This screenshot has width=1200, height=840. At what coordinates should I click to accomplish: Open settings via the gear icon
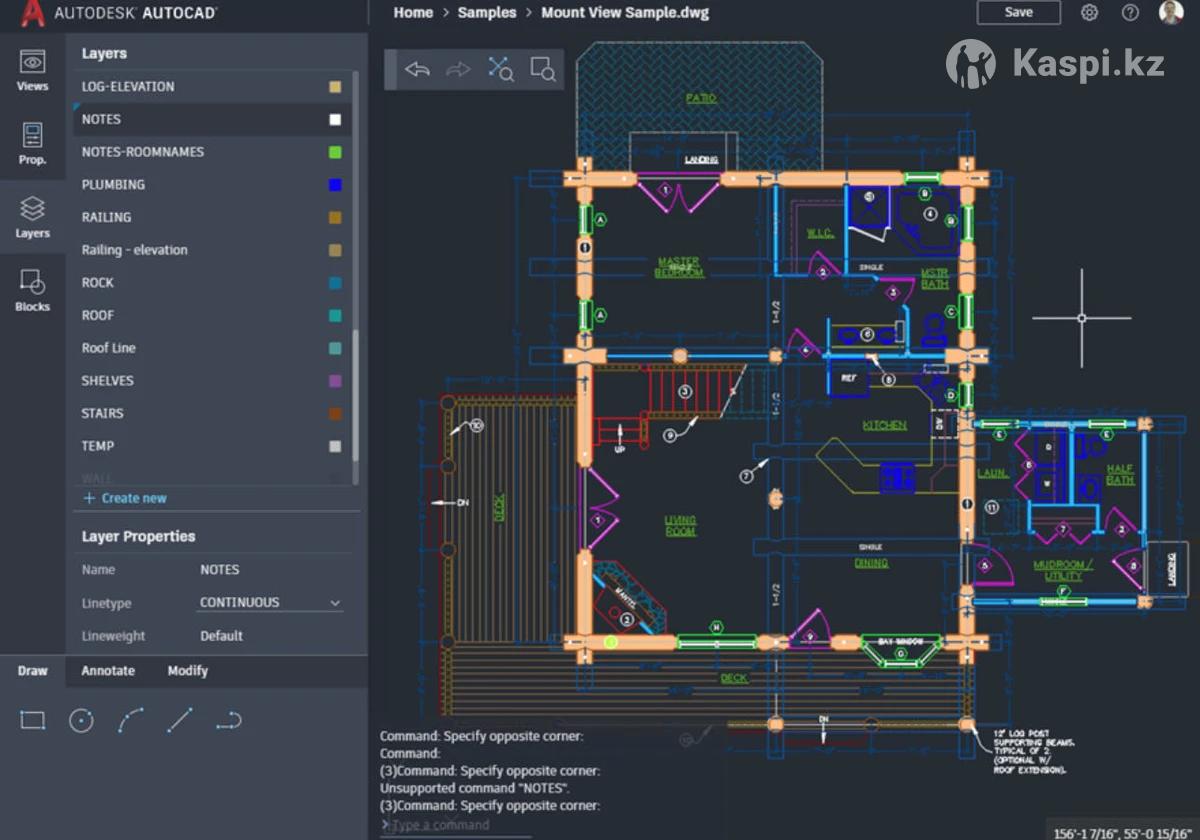(x=1090, y=13)
